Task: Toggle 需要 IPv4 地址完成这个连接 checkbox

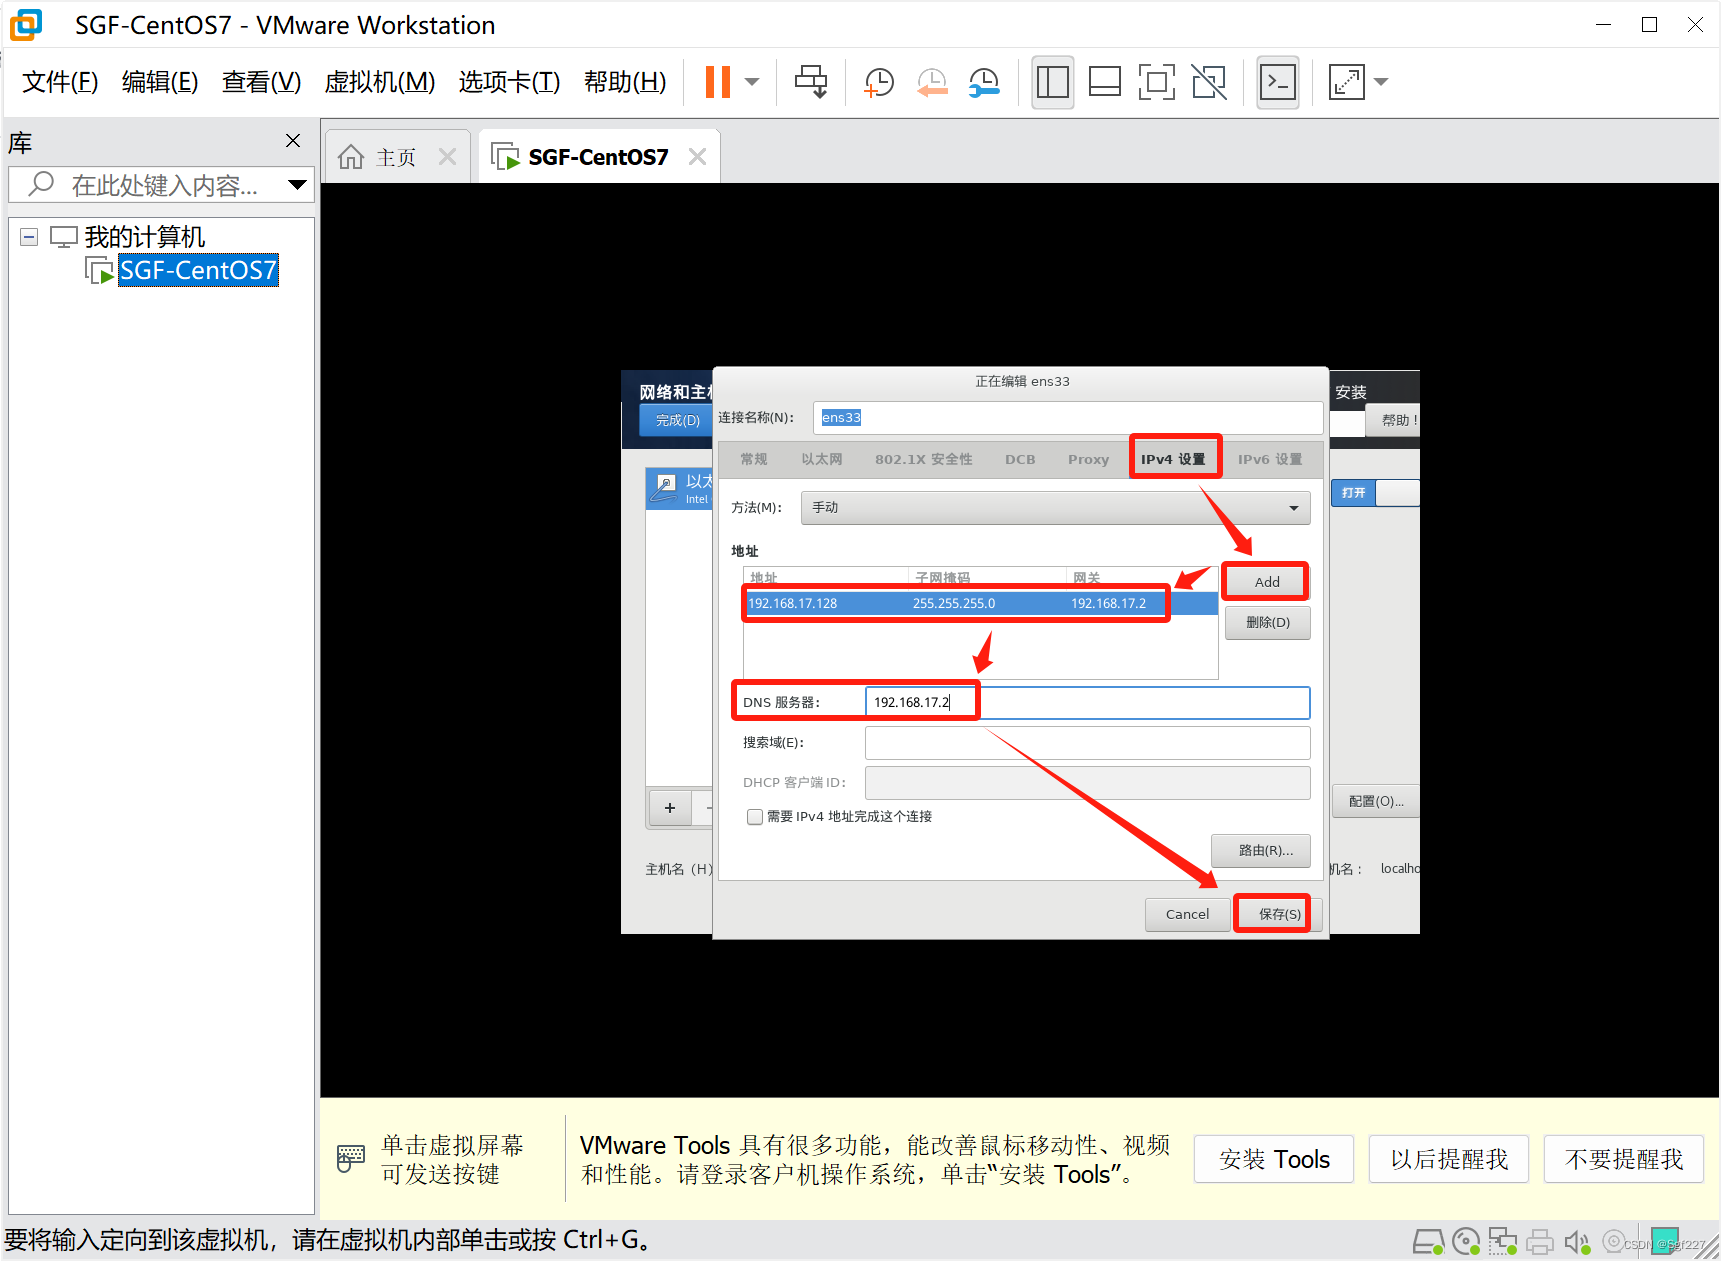Action: pos(755,817)
